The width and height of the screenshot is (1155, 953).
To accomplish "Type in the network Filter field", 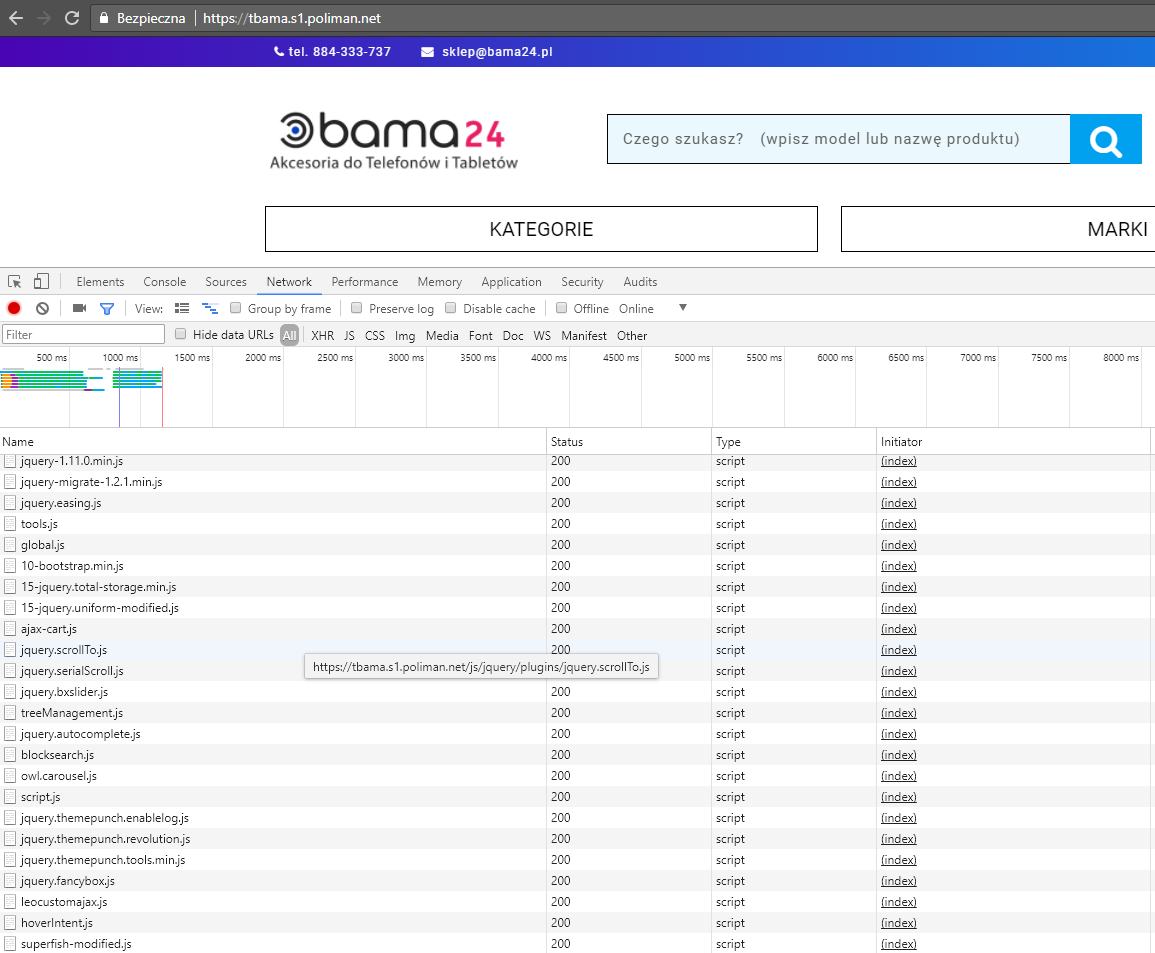I will (x=84, y=335).
